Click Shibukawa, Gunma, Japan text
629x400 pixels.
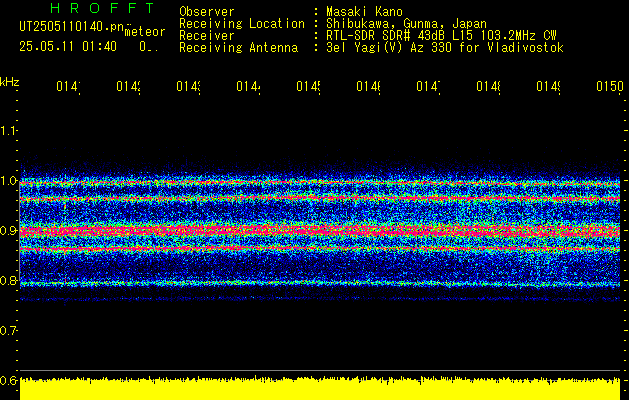[x=406, y=24]
